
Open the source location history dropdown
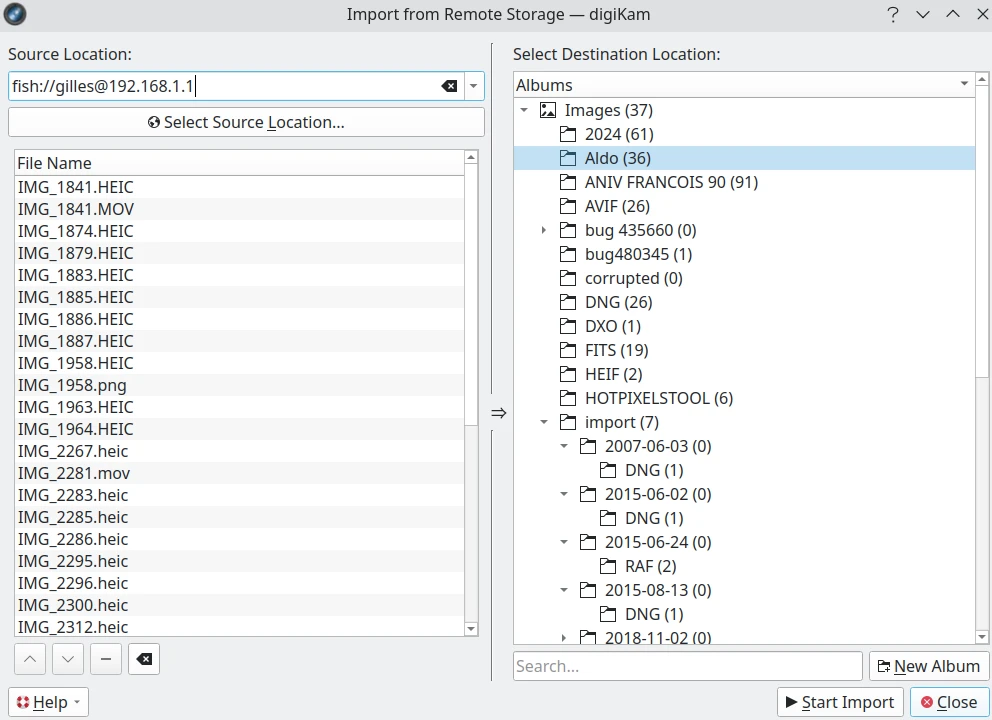click(474, 86)
